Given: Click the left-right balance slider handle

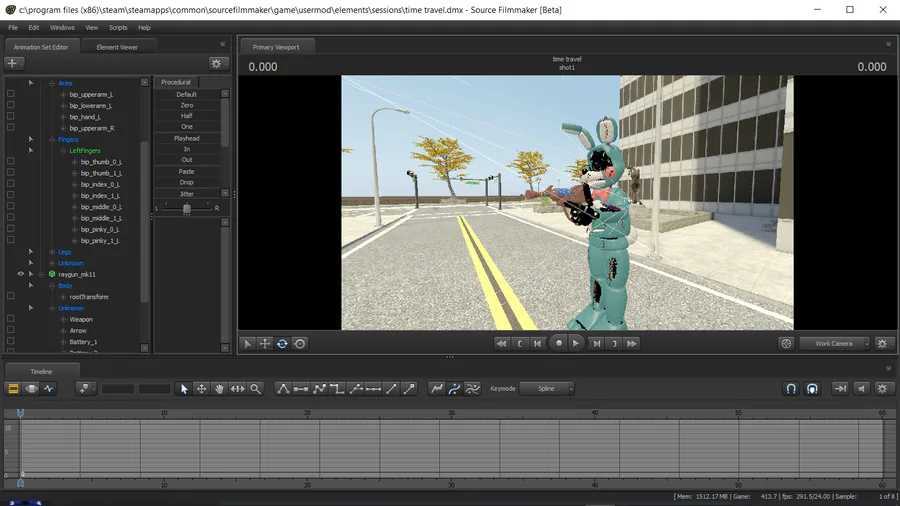Looking at the screenshot, I should pyautogui.click(x=187, y=208).
